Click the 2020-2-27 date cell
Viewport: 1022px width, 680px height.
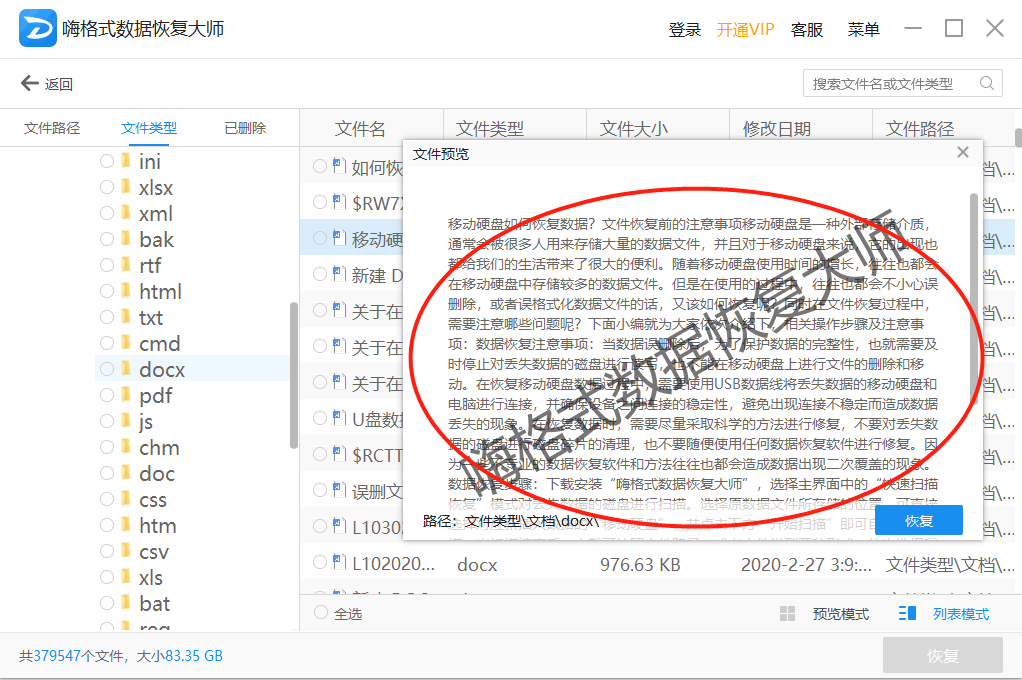click(x=806, y=565)
